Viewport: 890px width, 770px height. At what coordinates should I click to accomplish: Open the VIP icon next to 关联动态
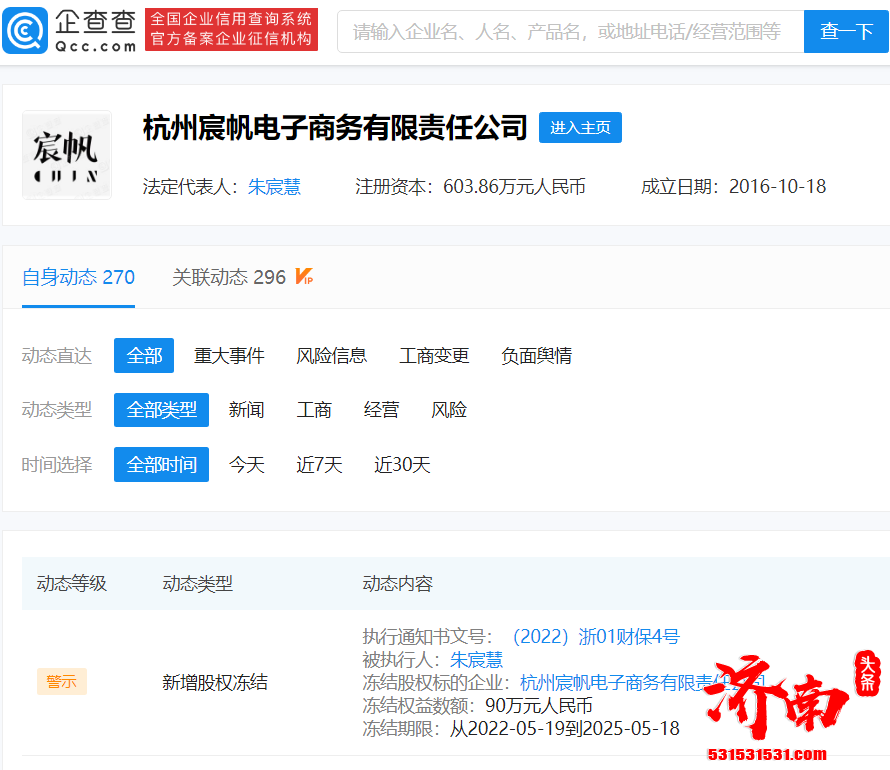(305, 277)
